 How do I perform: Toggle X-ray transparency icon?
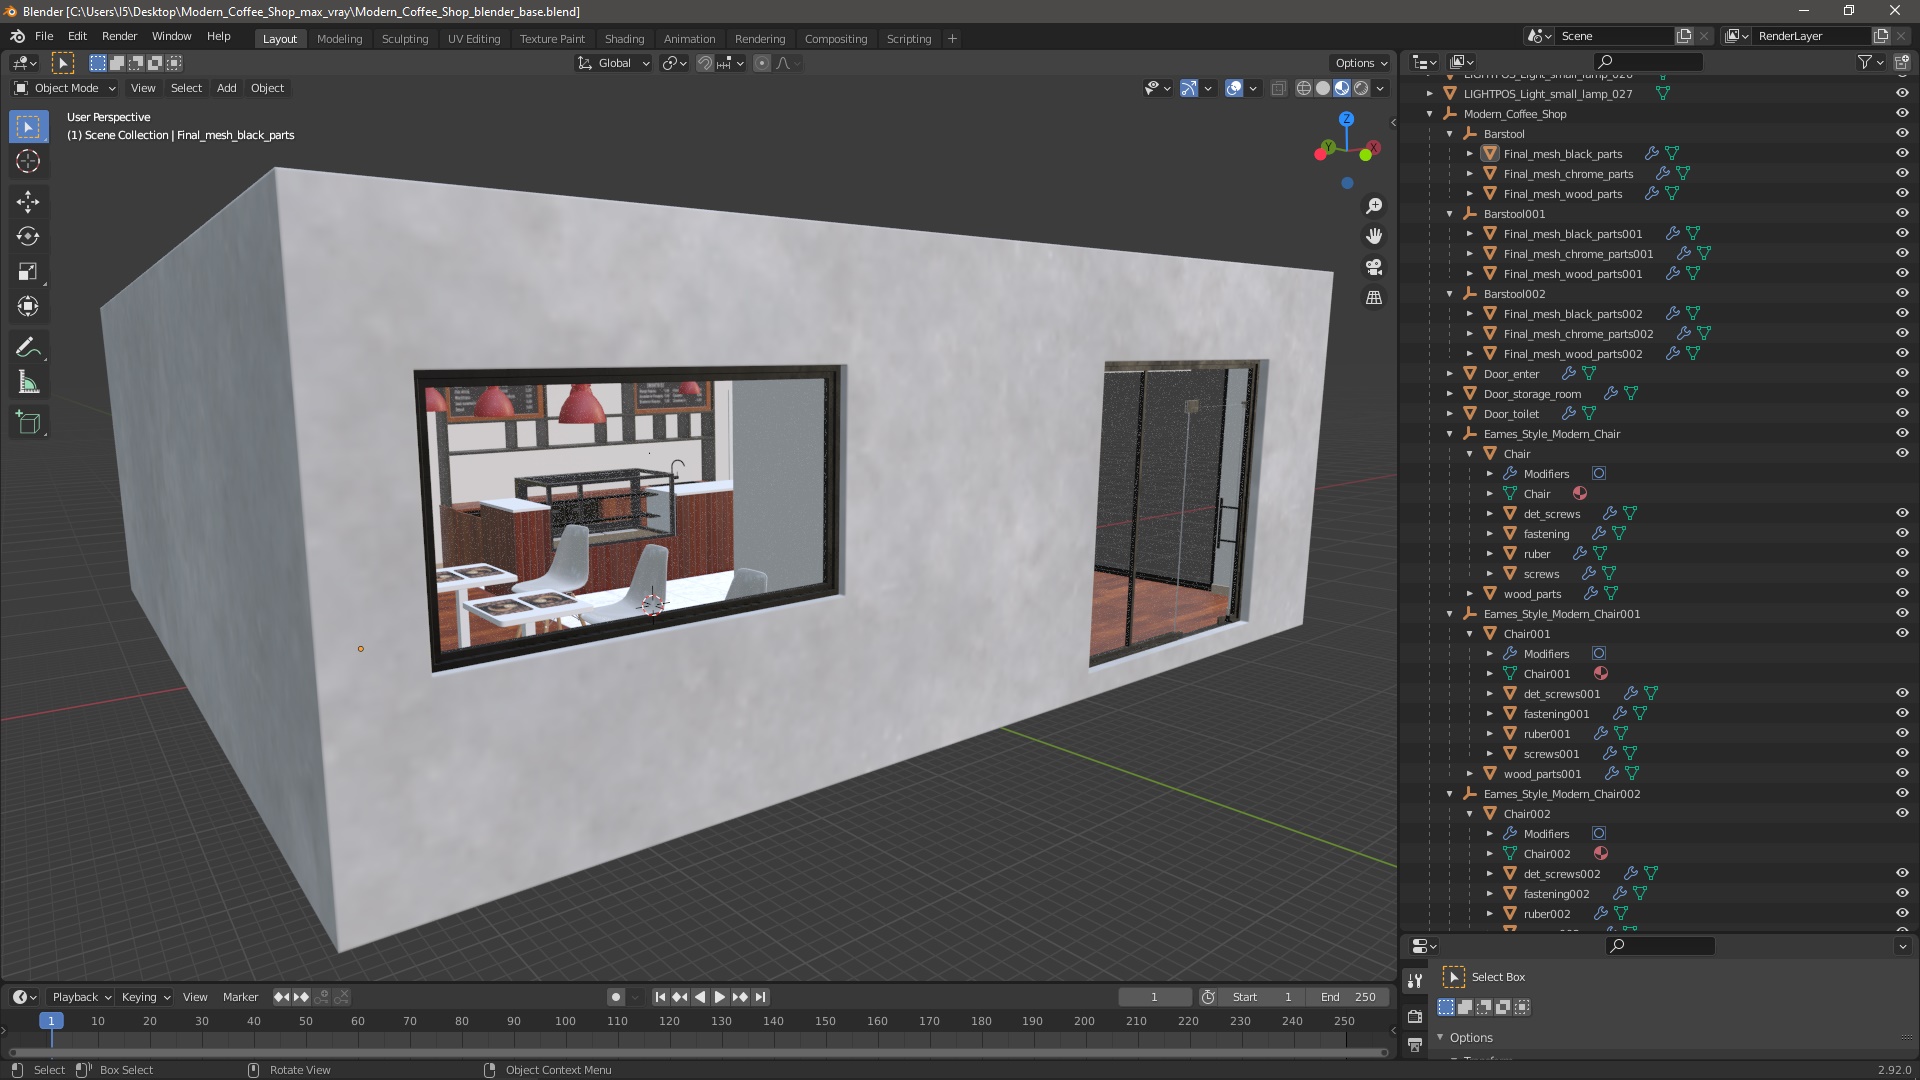1278,88
